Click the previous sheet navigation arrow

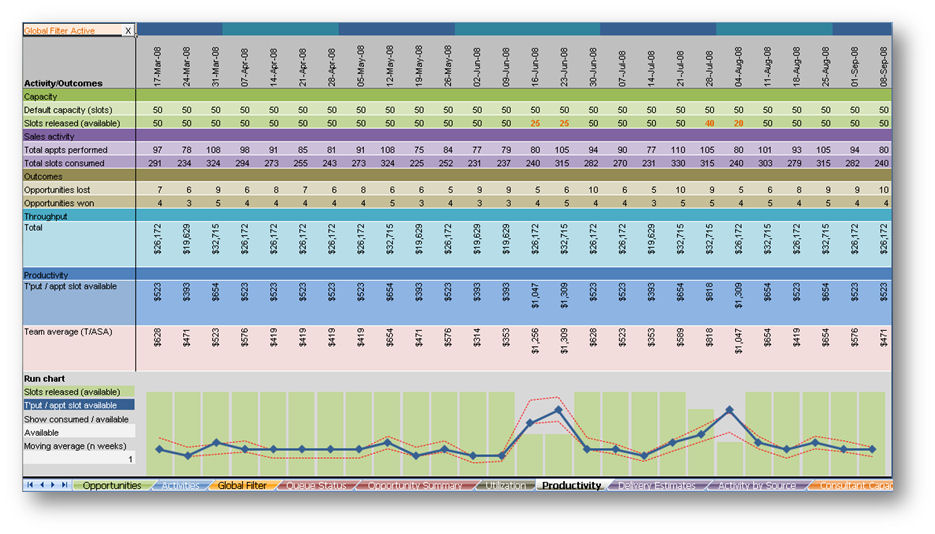[x=41, y=485]
